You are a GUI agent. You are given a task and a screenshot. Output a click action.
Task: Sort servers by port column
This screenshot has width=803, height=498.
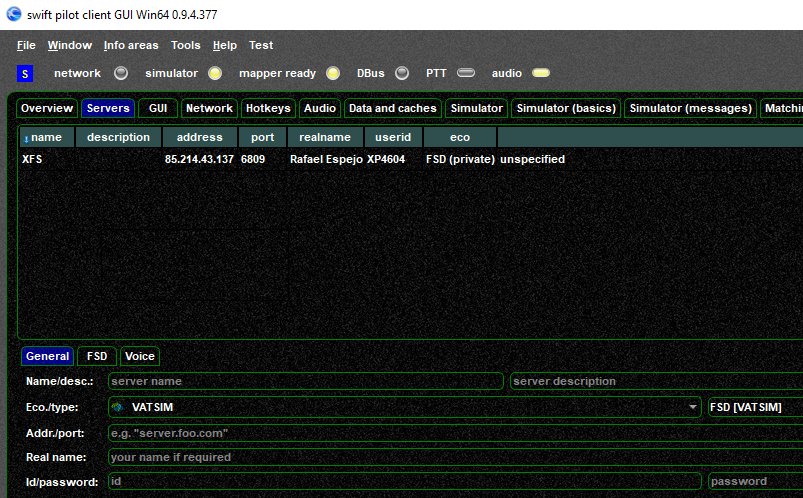tap(263, 137)
